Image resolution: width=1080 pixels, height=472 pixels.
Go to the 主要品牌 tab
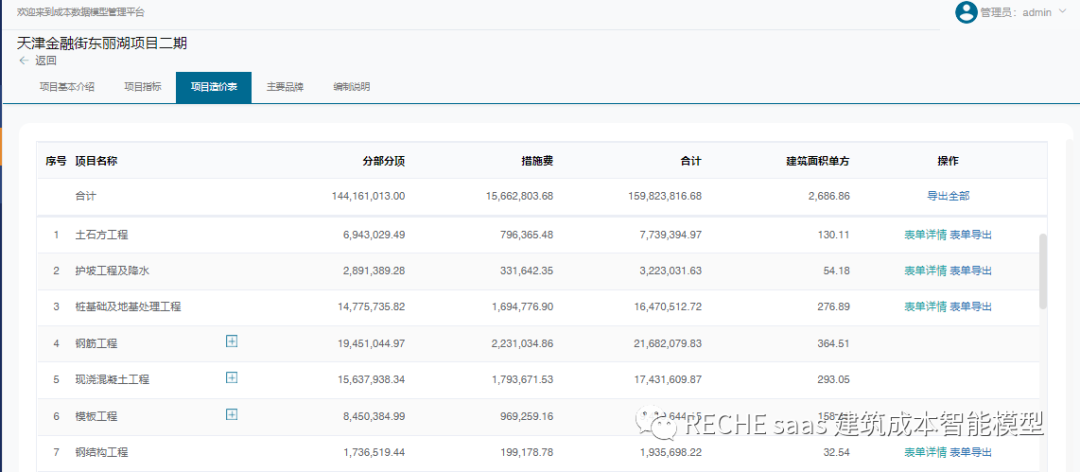tap(285, 87)
